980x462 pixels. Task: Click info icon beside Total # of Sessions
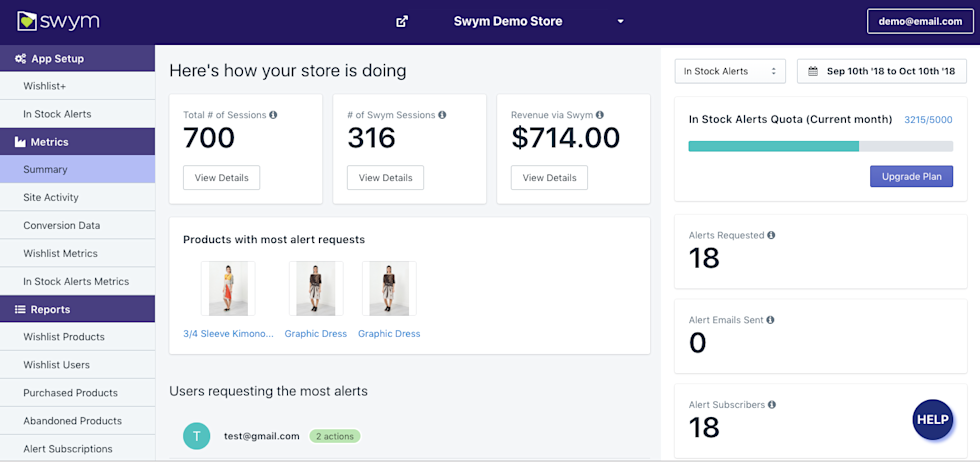coord(273,115)
